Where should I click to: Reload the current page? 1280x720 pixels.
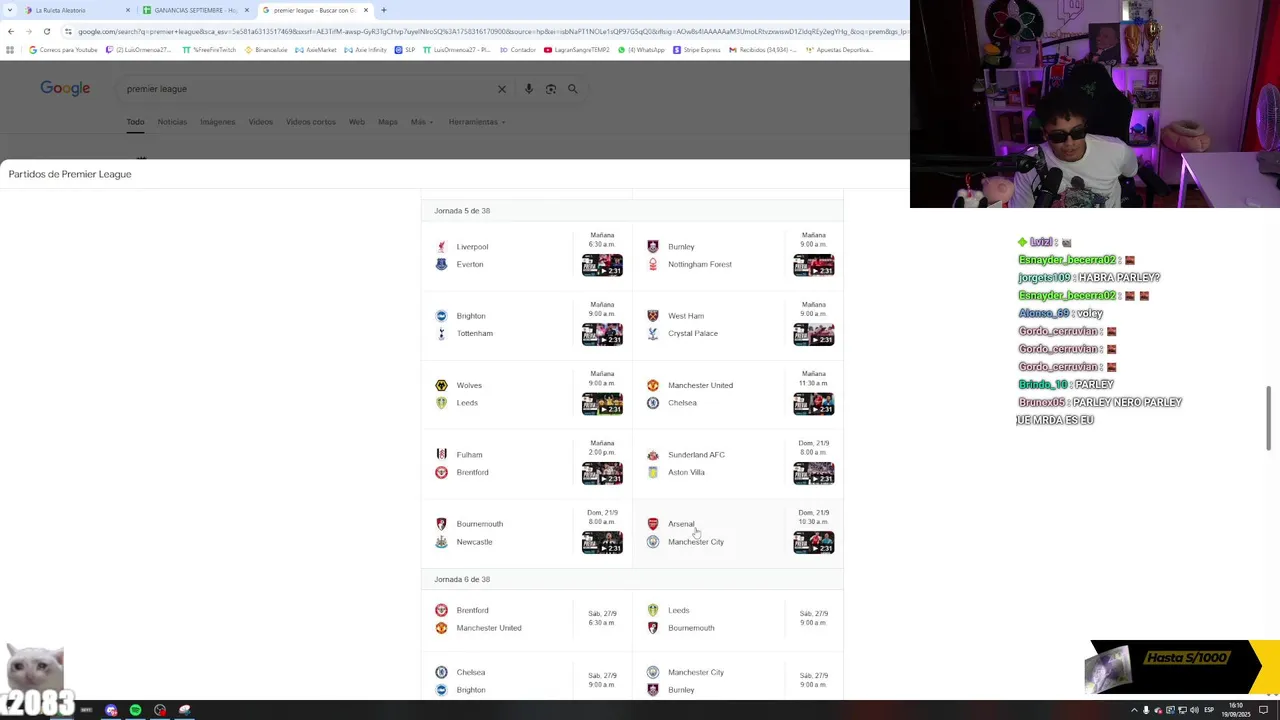coord(46,31)
